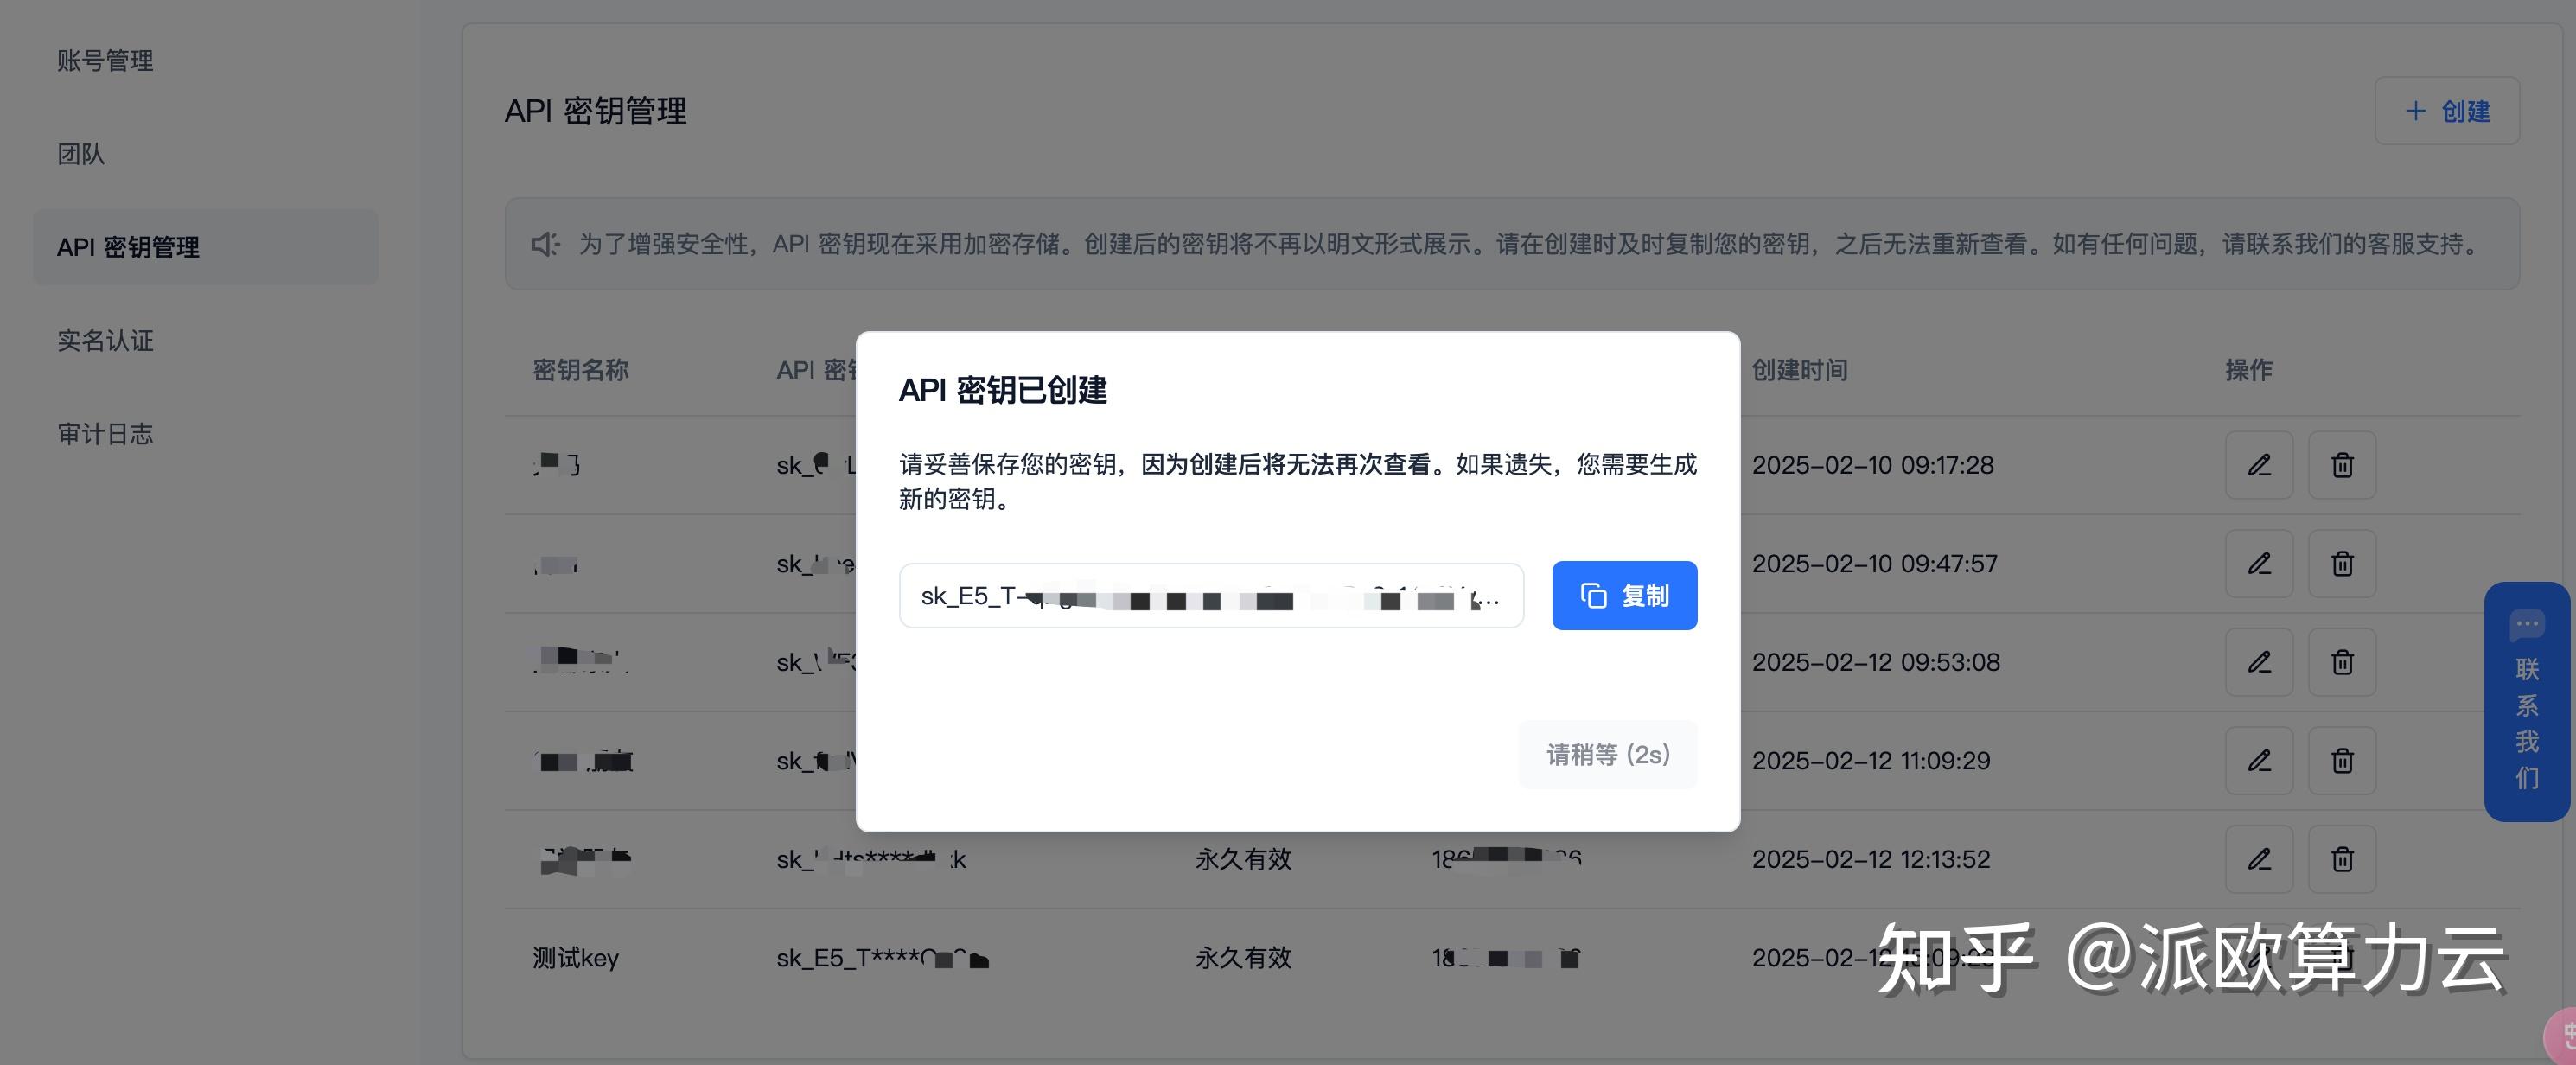The height and width of the screenshot is (1065, 2576).
Task: Click the pencil edit icon for 测试key row
Action: click(x=2260, y=957)
